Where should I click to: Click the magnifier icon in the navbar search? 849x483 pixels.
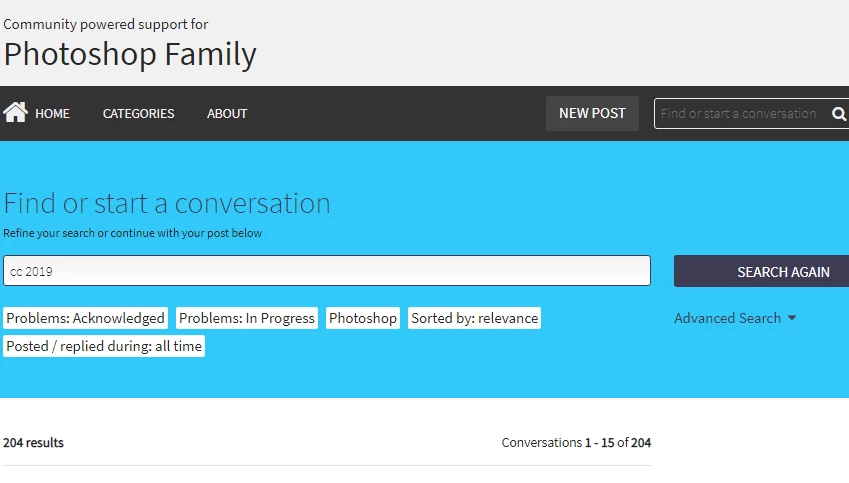pos(839,114)
